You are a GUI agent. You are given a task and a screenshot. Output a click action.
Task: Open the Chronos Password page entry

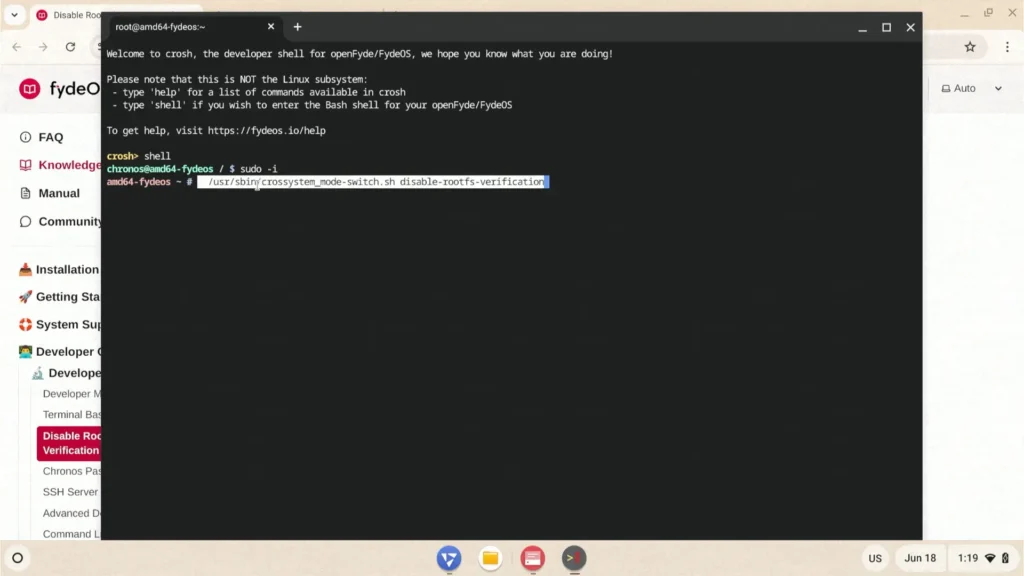72,471
